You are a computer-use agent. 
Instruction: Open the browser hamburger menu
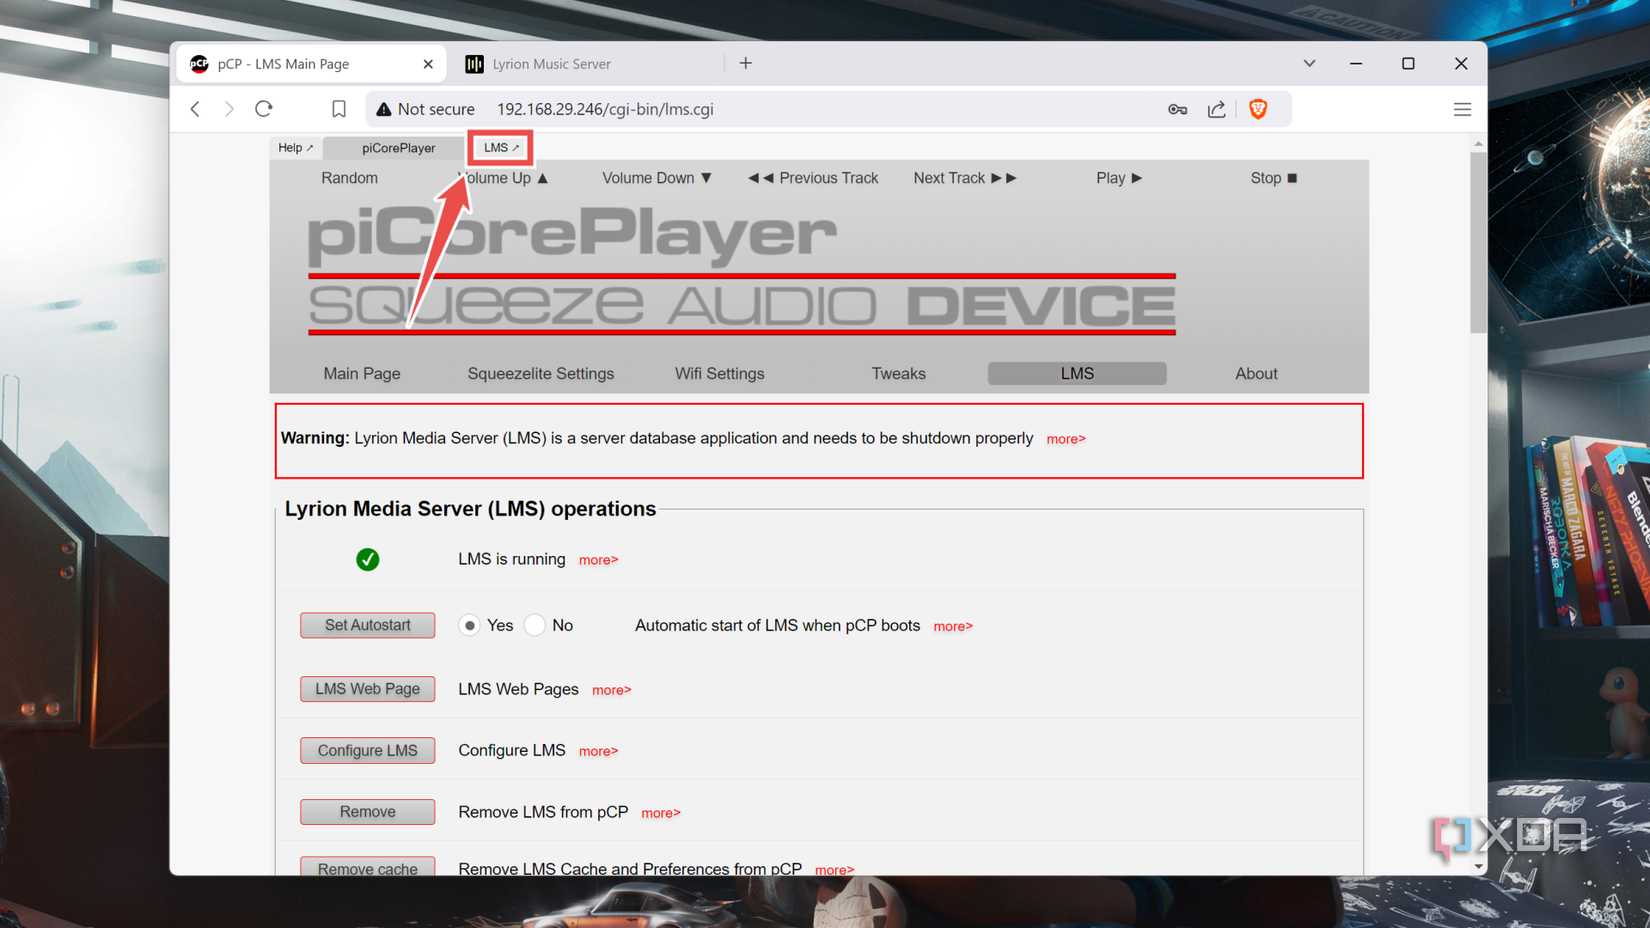1462,108
